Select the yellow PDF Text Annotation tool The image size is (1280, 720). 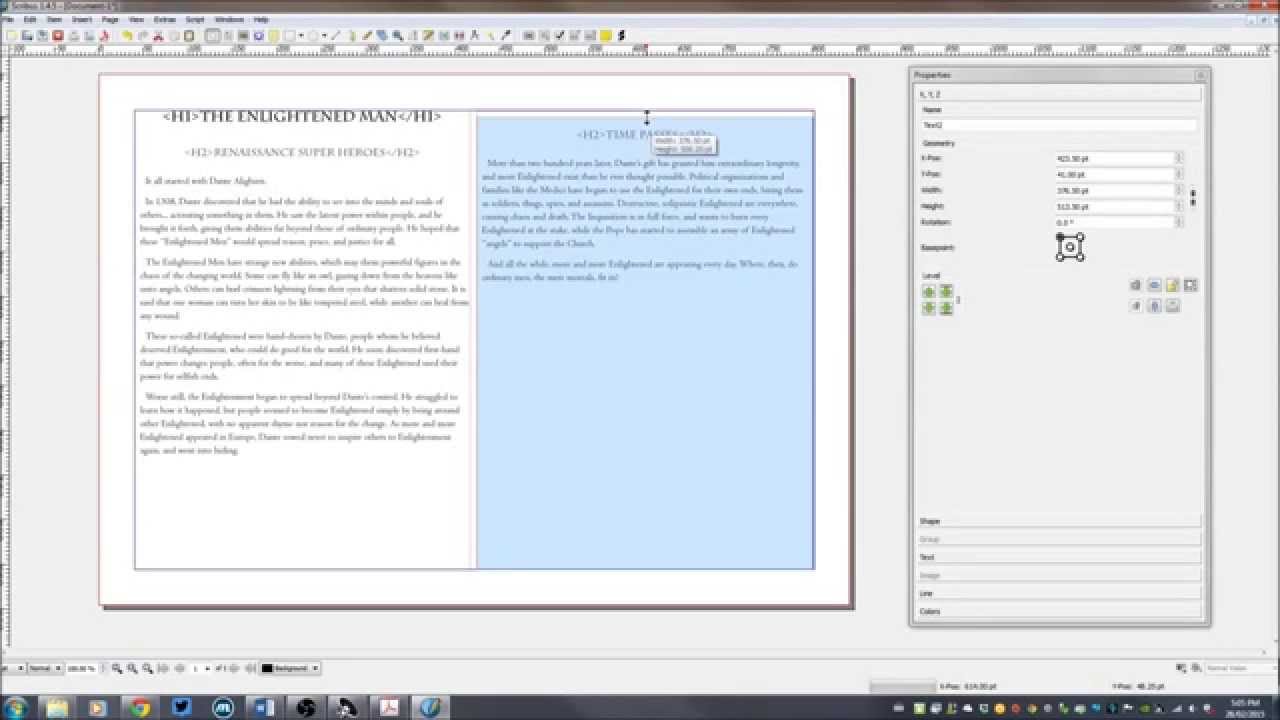pos(605,35)
